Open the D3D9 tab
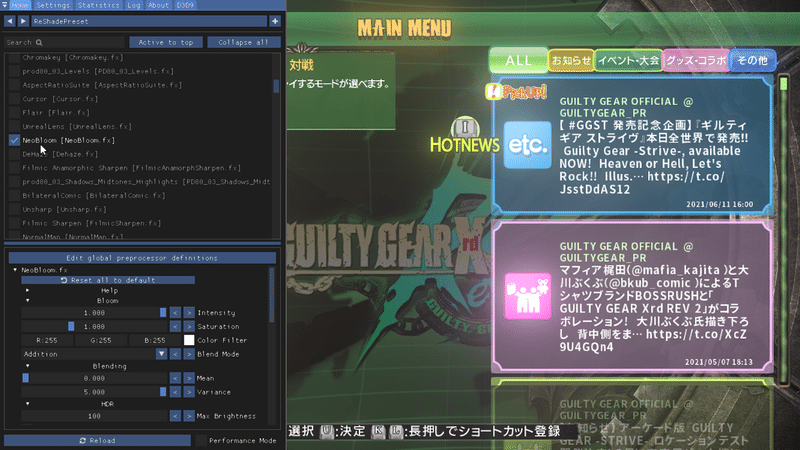Screen dimensions: 800x450 pyautogui.click(x=185, y=5)
